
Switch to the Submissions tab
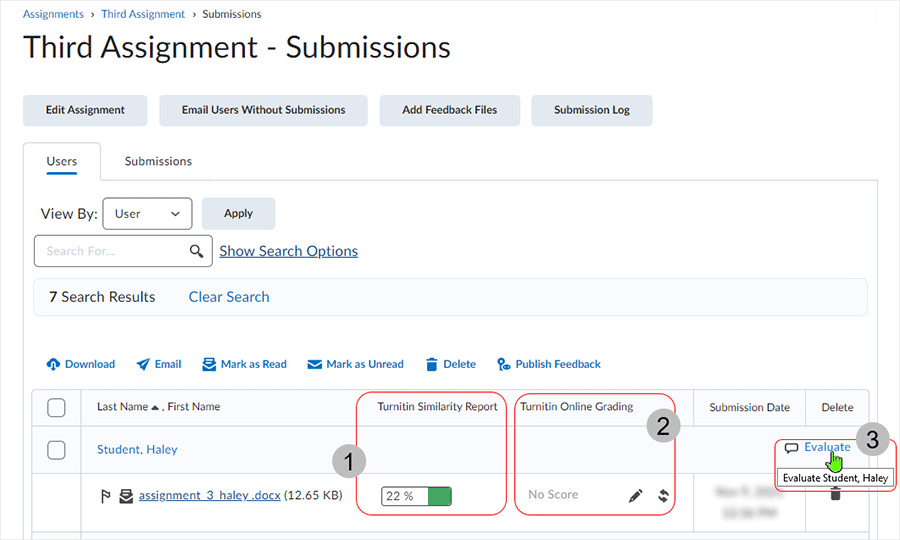pos(158,161)
